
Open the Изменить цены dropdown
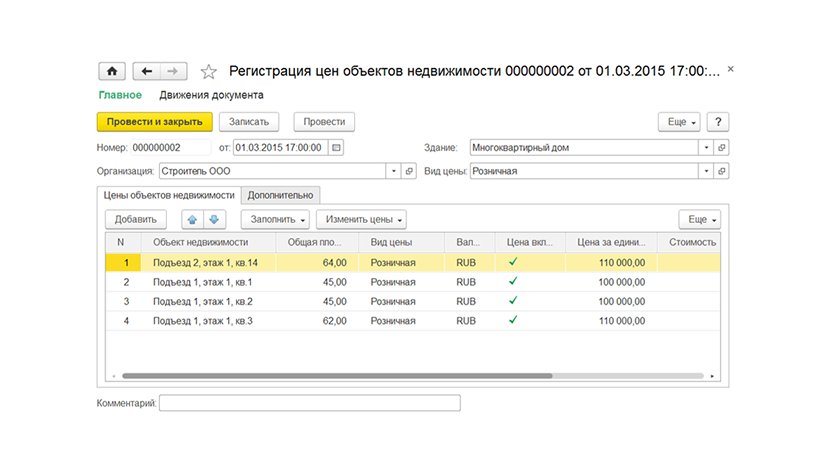[362, 219]
